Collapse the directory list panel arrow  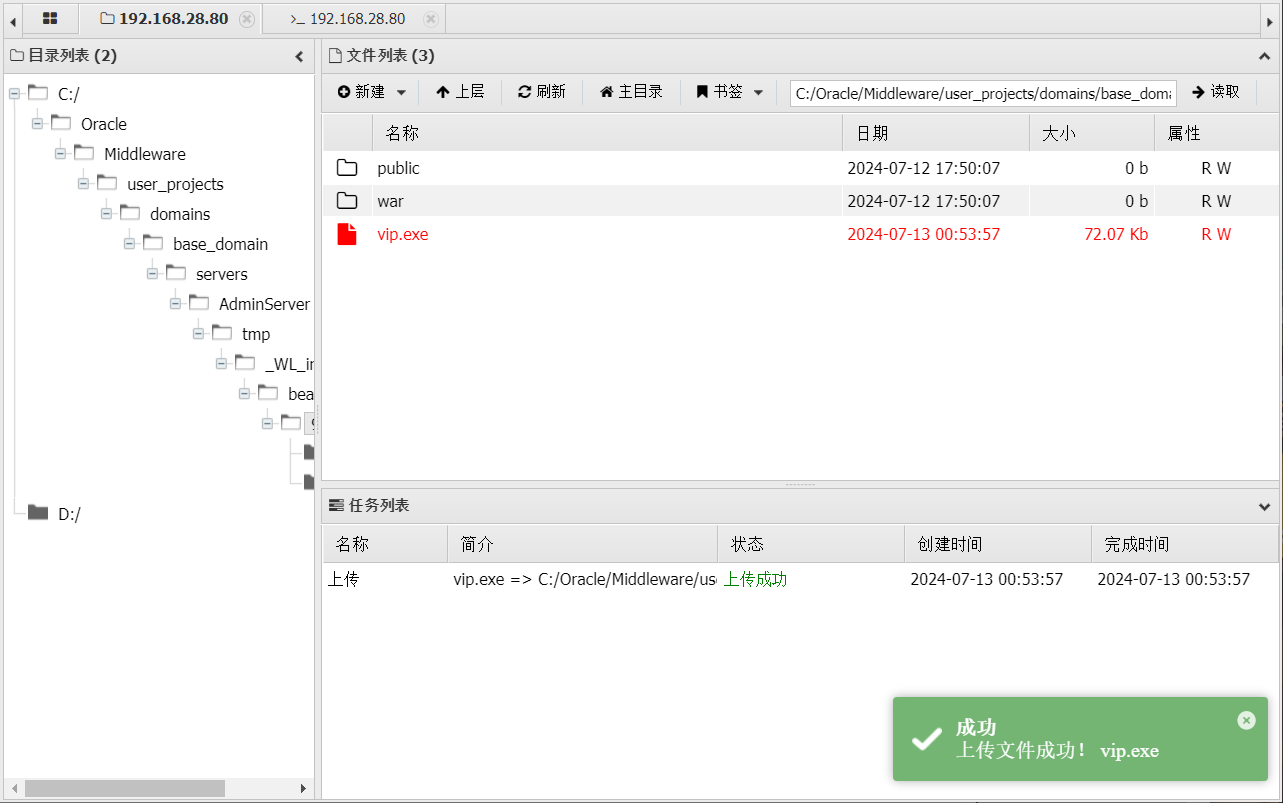click(x=299, y=56)
